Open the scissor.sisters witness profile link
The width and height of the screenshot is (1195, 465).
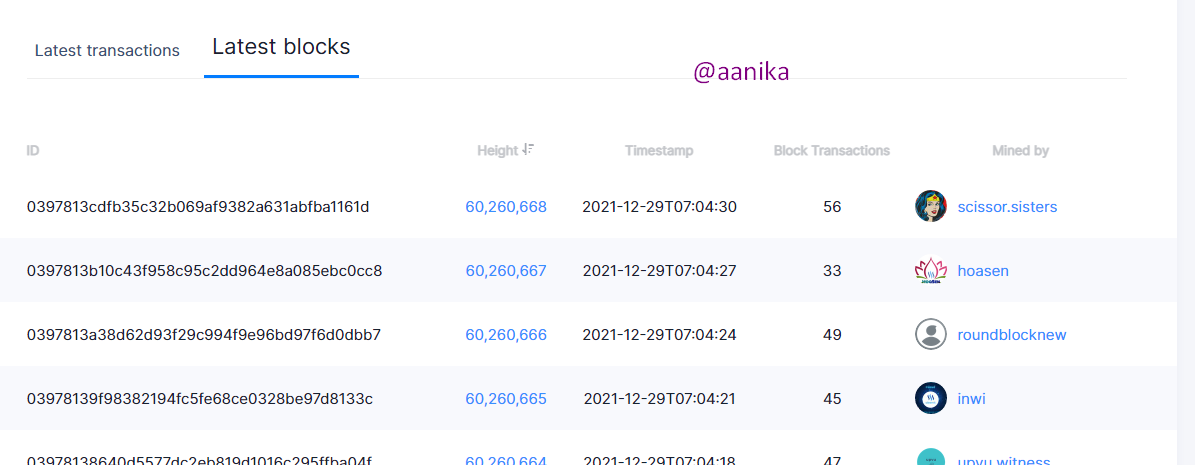(x=1007, y=207)
